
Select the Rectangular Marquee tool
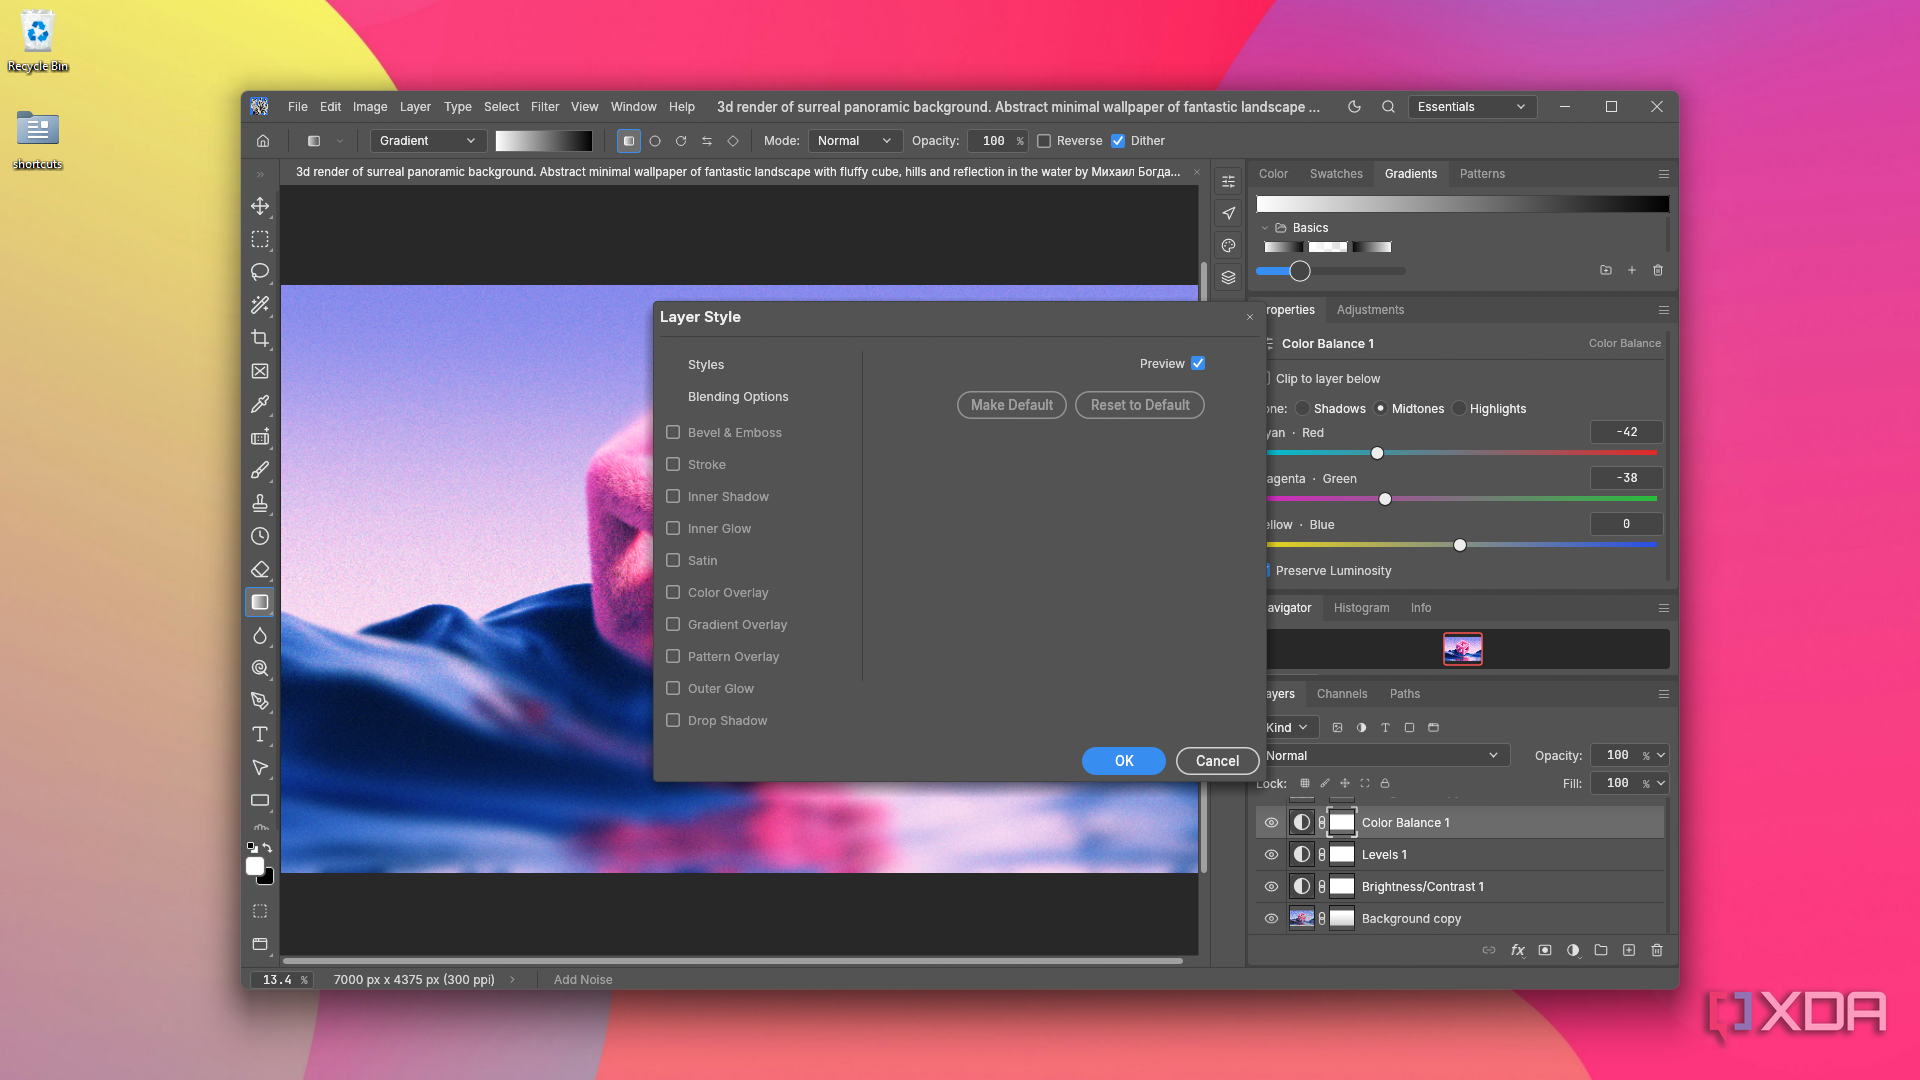[260, 239]
